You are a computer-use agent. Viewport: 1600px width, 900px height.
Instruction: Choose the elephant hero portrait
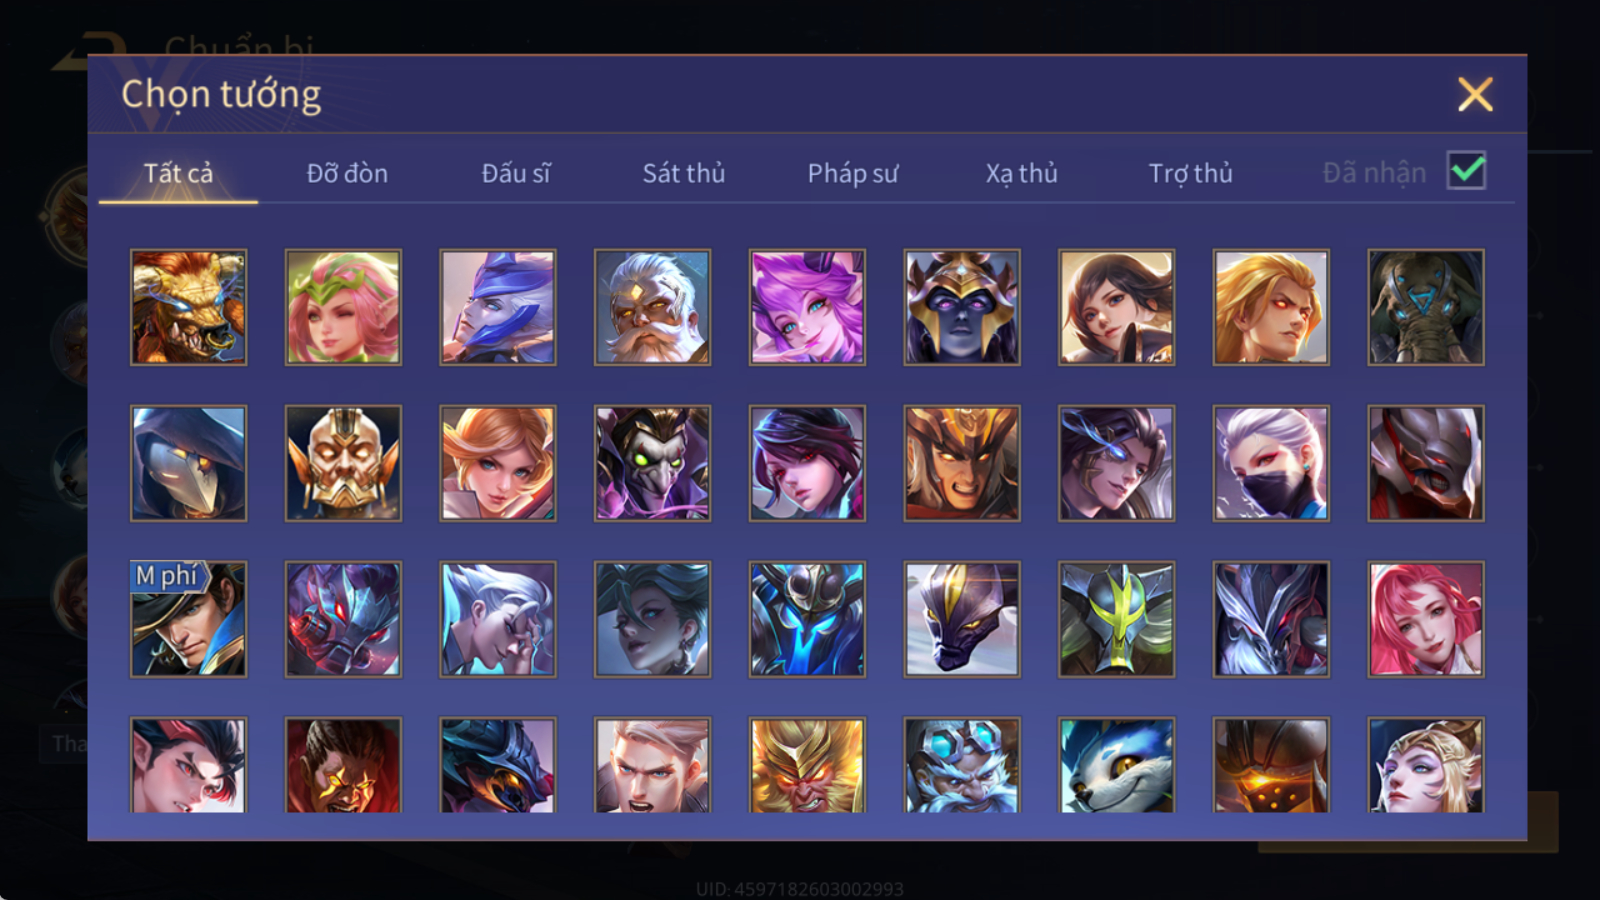coord(1426,307)
